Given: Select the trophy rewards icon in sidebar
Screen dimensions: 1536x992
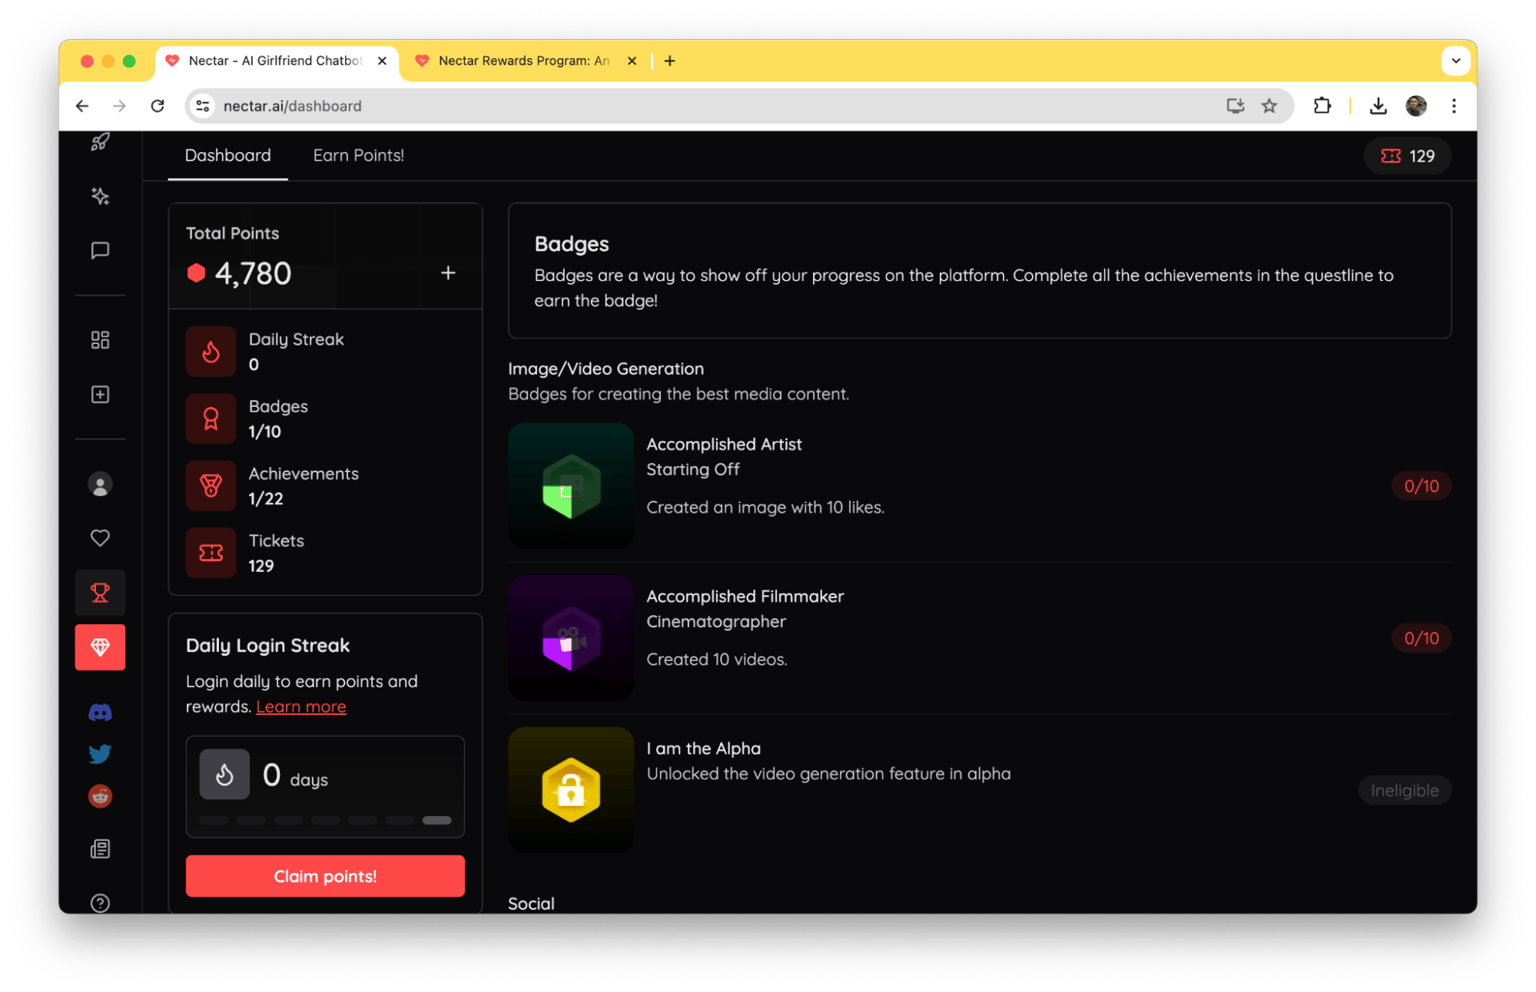Looking at the screenshot, I should [x=100, y=593].
